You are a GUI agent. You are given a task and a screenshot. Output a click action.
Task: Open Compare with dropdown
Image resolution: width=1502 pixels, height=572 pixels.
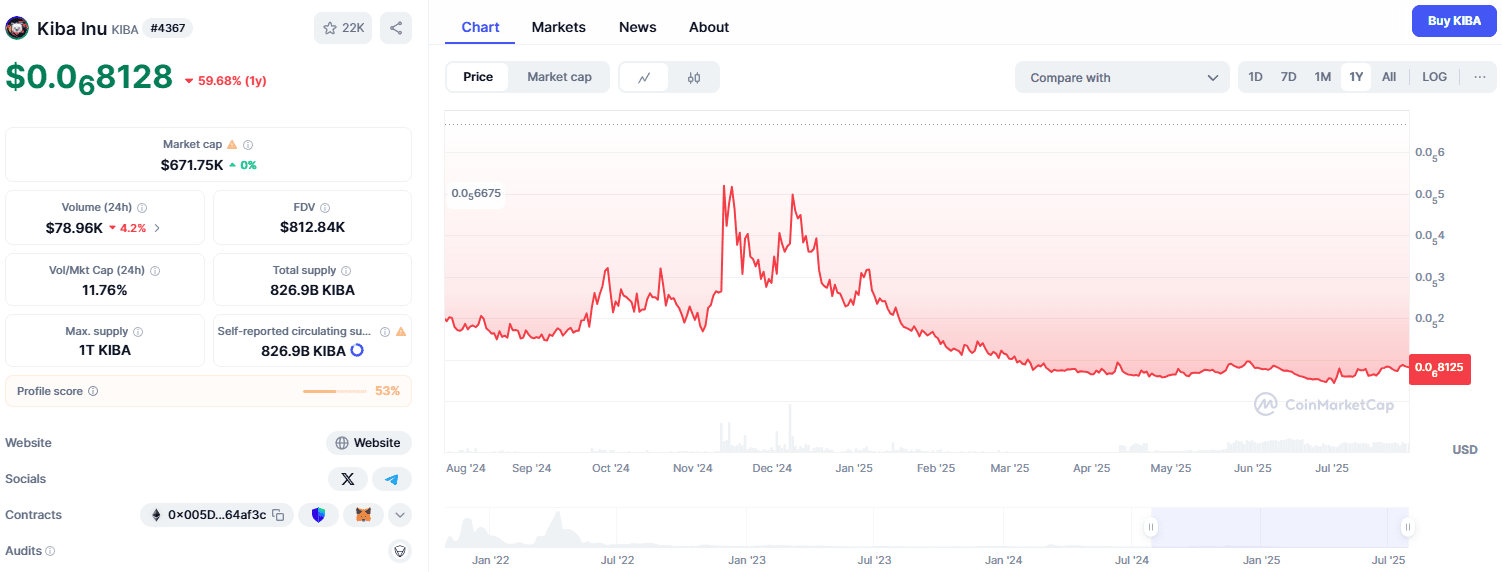click(1123, 77)
